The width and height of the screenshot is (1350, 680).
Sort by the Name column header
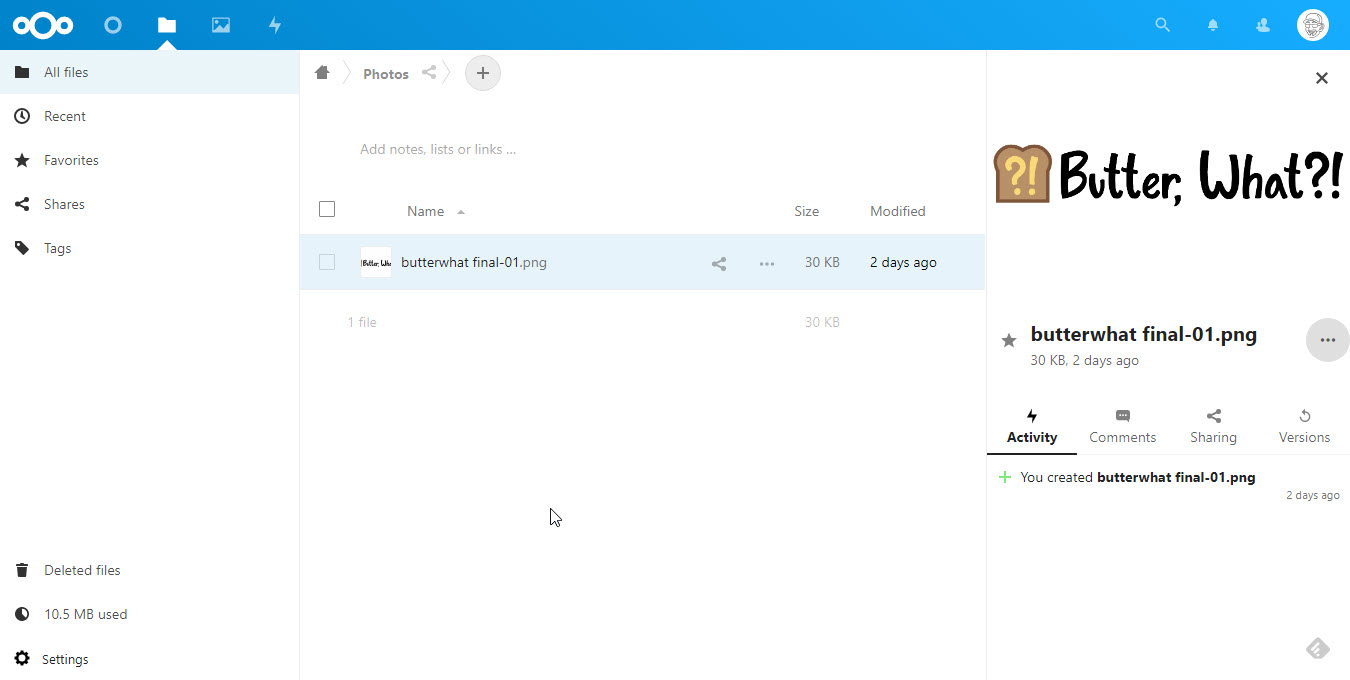(425, 211)
